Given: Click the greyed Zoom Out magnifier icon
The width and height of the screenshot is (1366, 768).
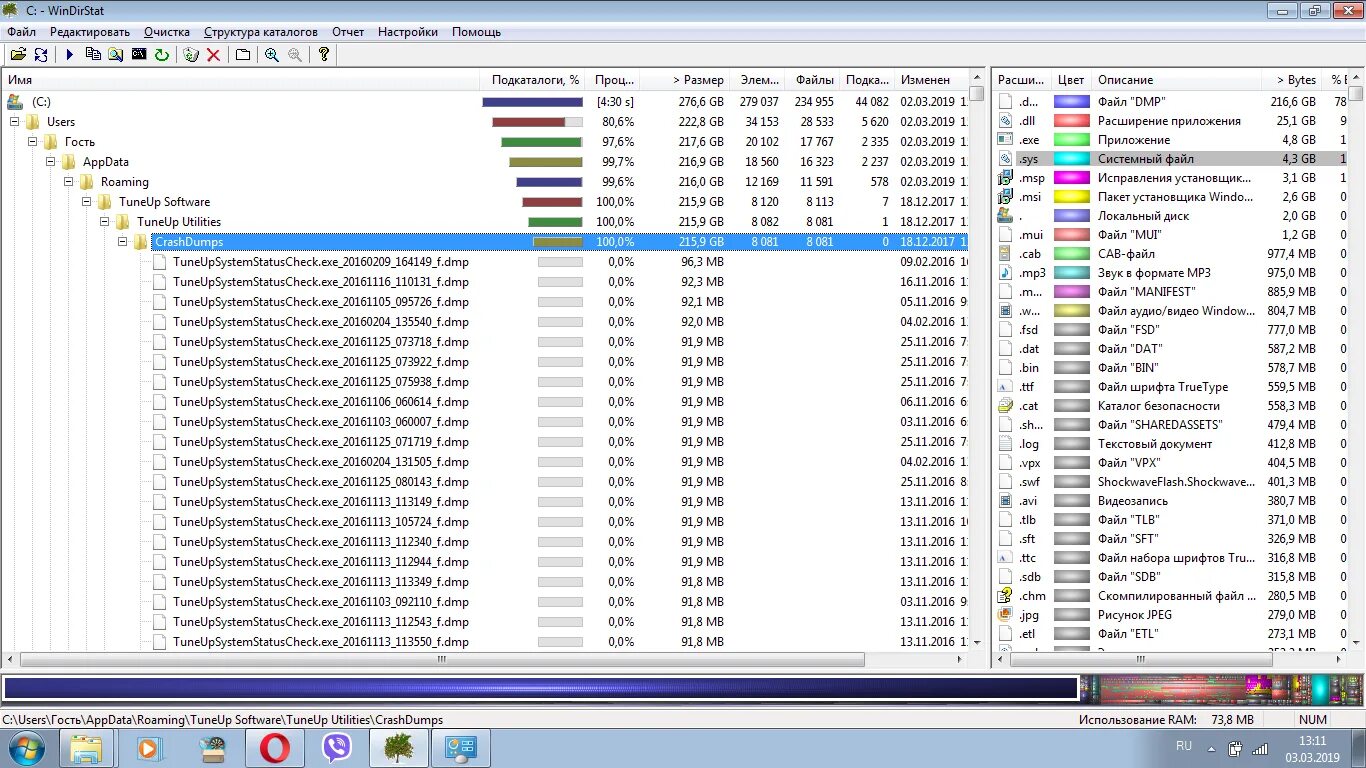Looking at the screenshot, I should [x=295, y=55].
